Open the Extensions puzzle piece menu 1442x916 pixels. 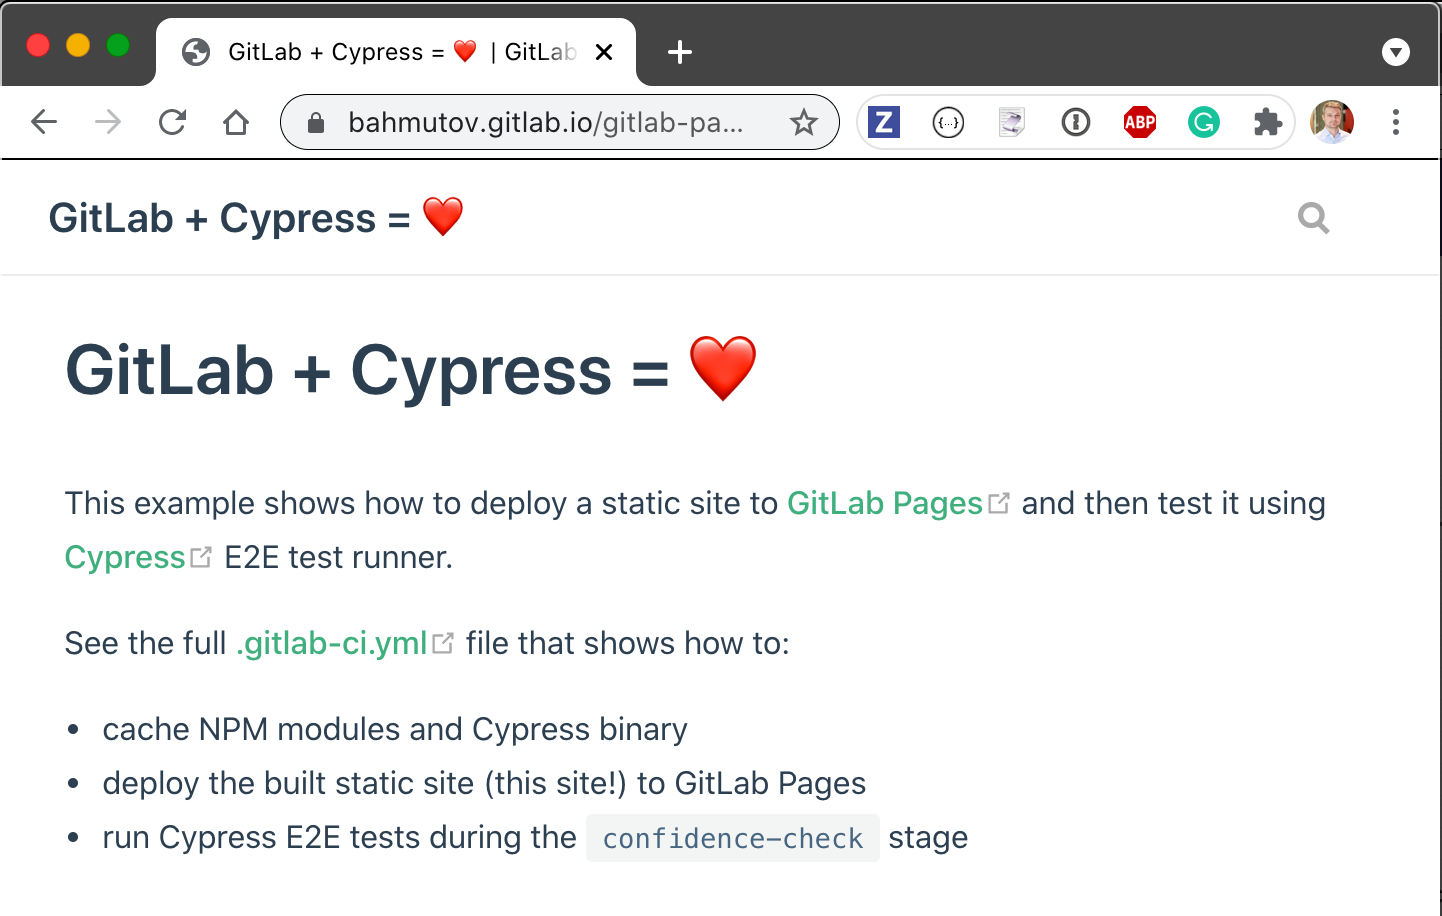coord(1267,123)
